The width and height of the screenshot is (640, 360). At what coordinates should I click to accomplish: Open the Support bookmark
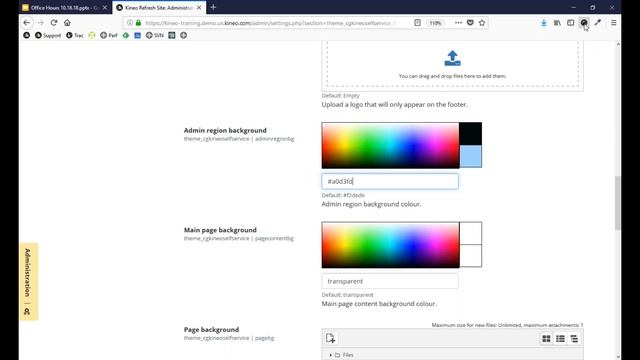pos(48,36)
